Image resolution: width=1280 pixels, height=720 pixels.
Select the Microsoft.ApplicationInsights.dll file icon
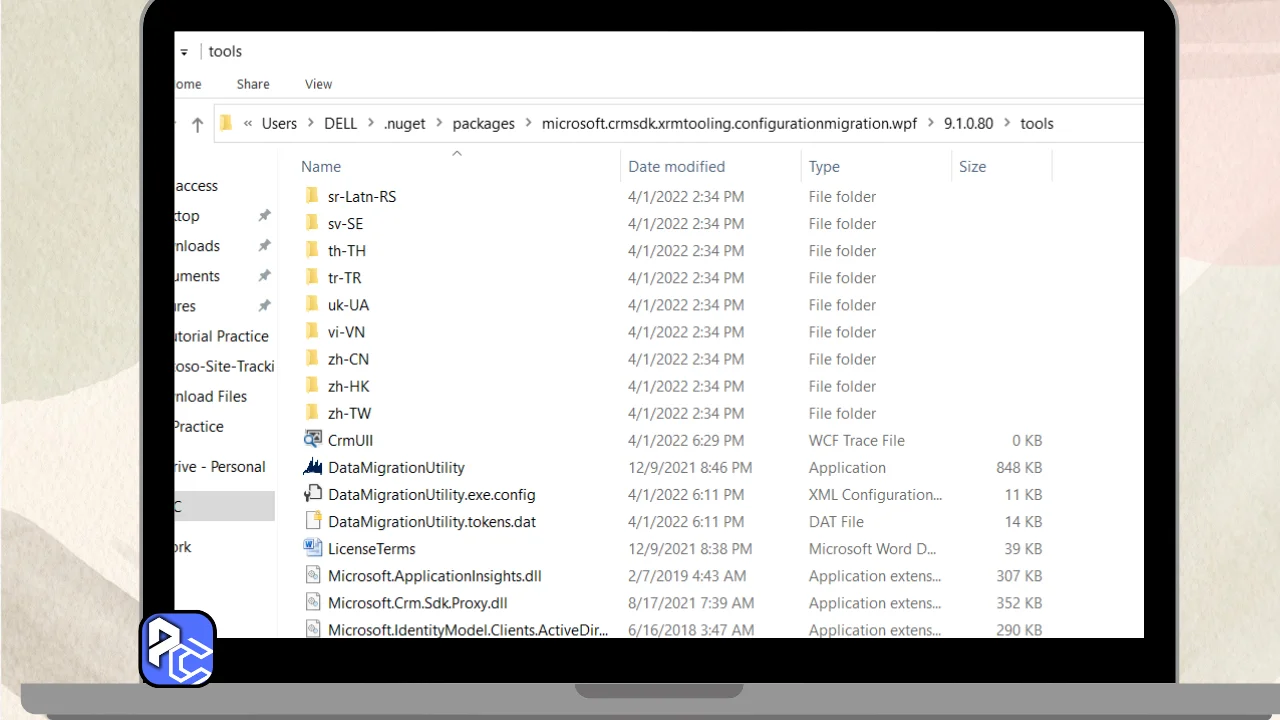tap(313, 575)
